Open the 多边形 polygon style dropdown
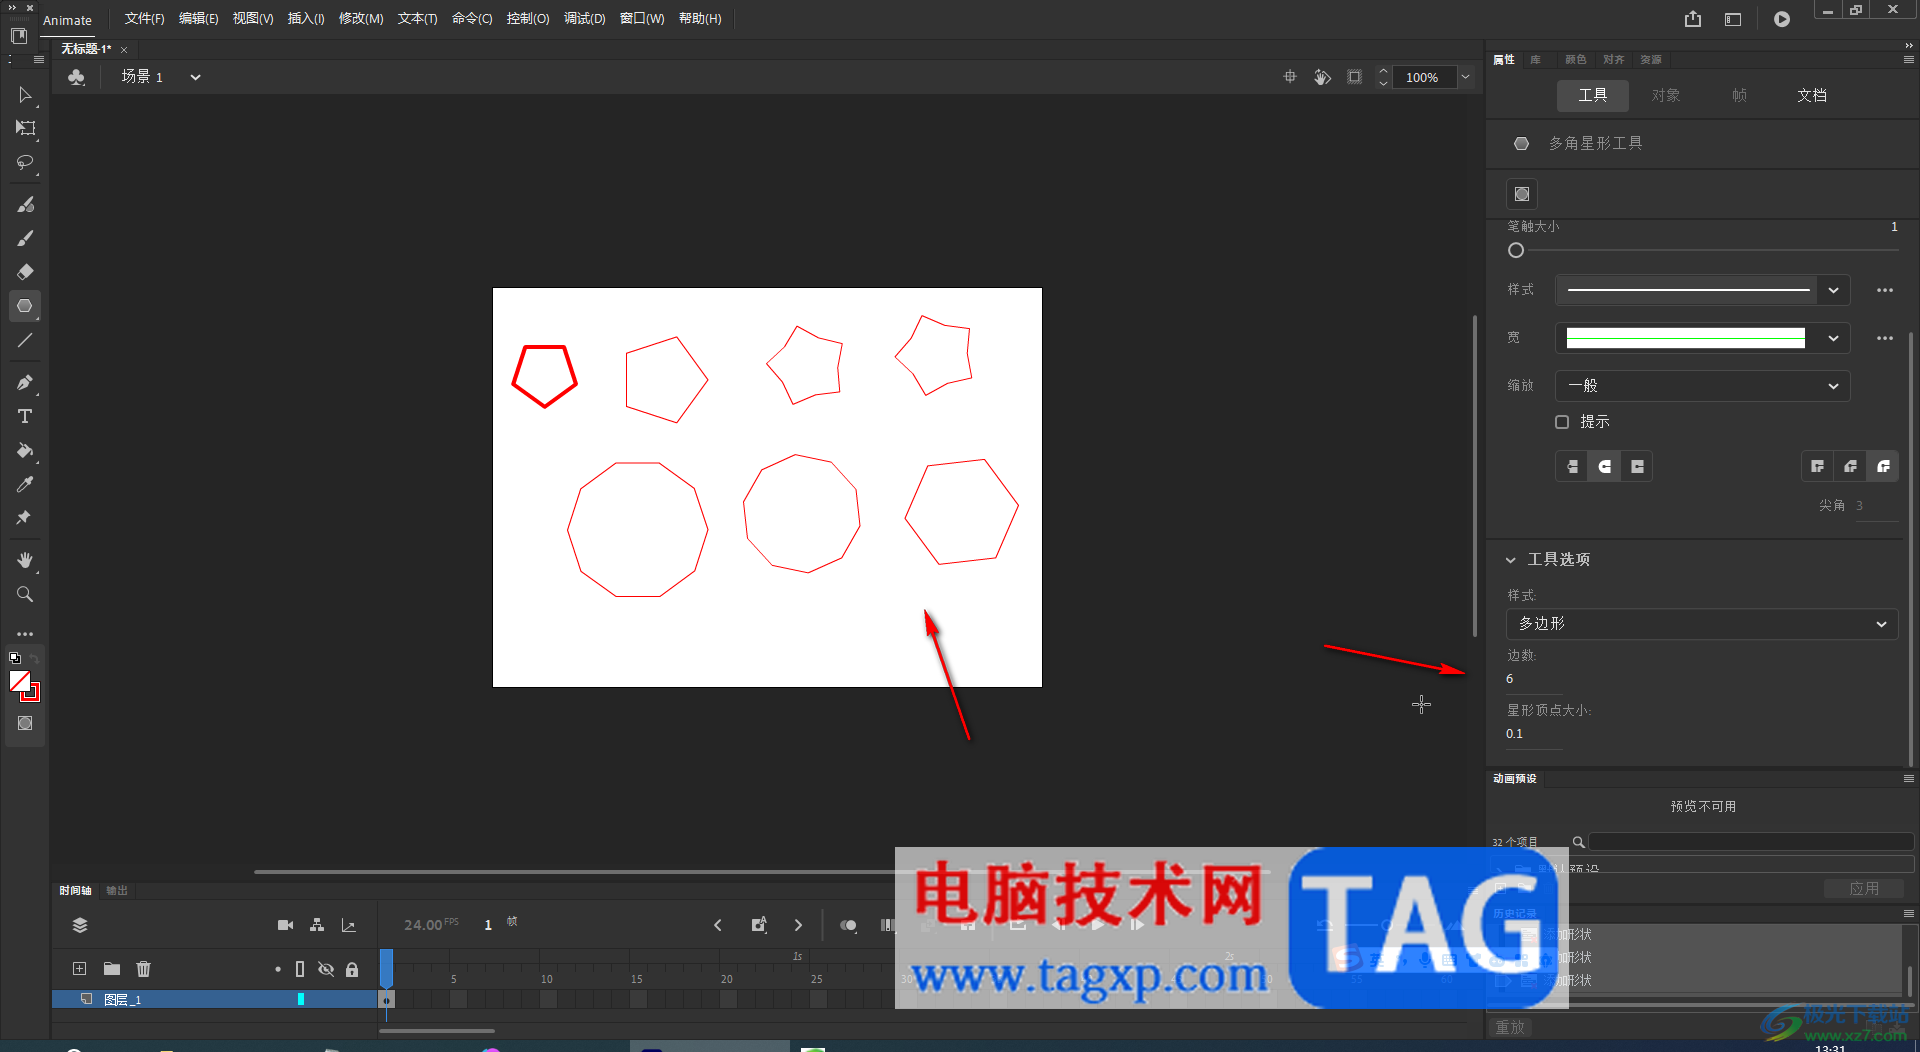This screenshot has height=1052, width=1920. tap(1702, 624)
